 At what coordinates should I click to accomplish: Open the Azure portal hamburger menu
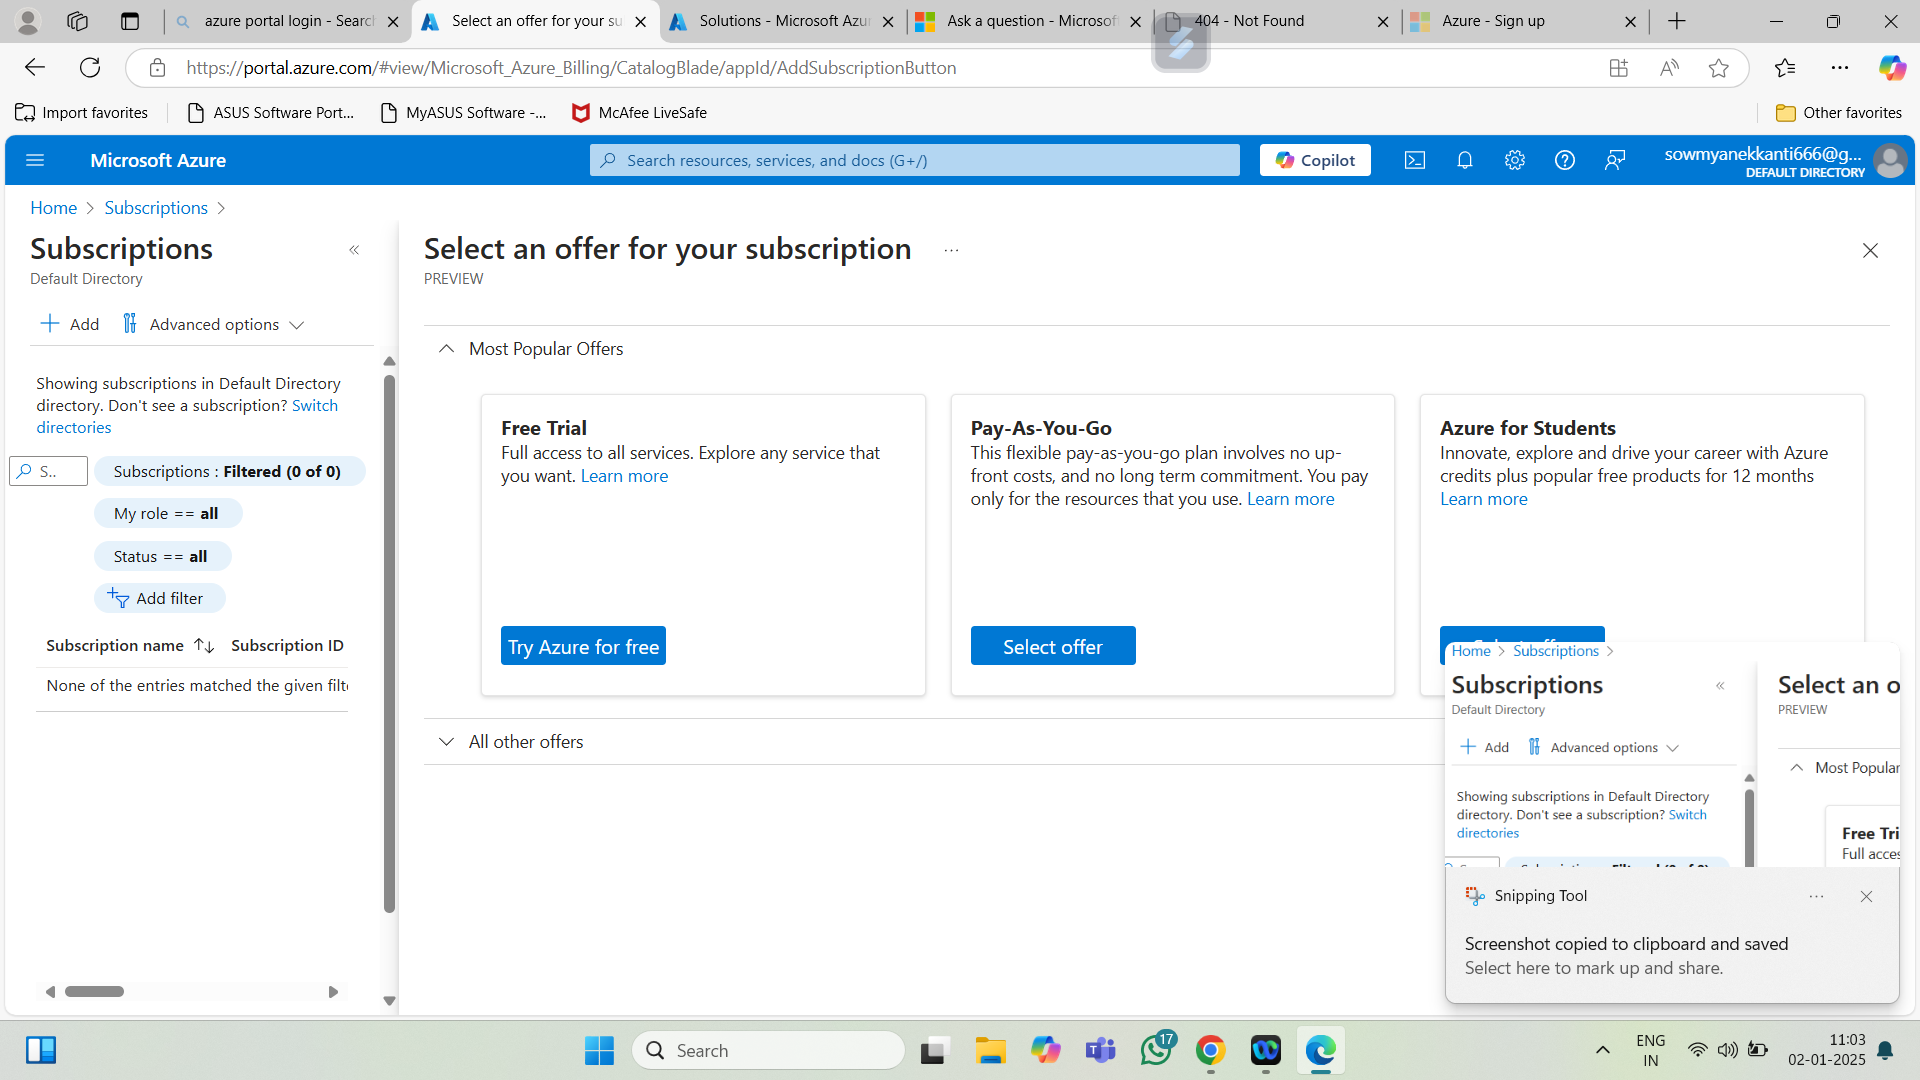[35, 160]
